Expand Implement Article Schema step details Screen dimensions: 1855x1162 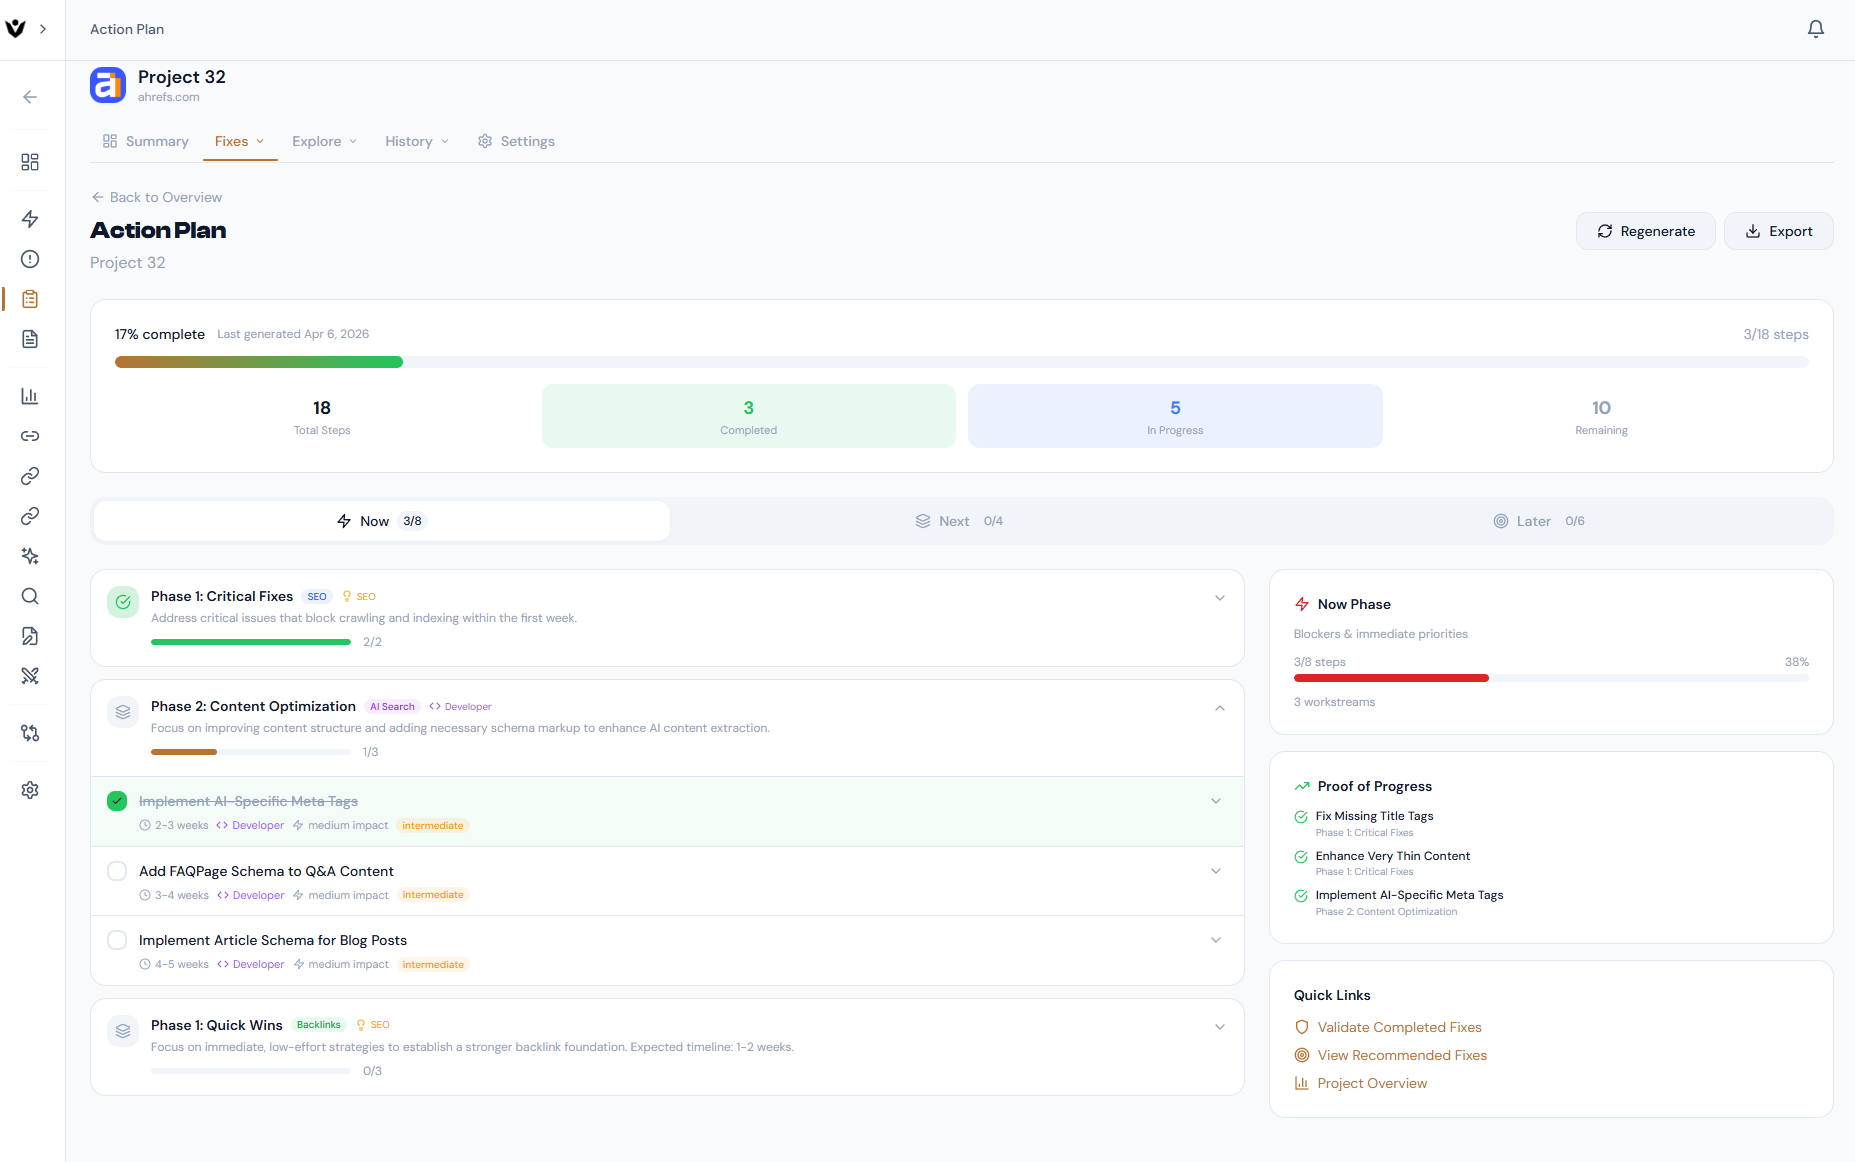tap(1216, 940)
